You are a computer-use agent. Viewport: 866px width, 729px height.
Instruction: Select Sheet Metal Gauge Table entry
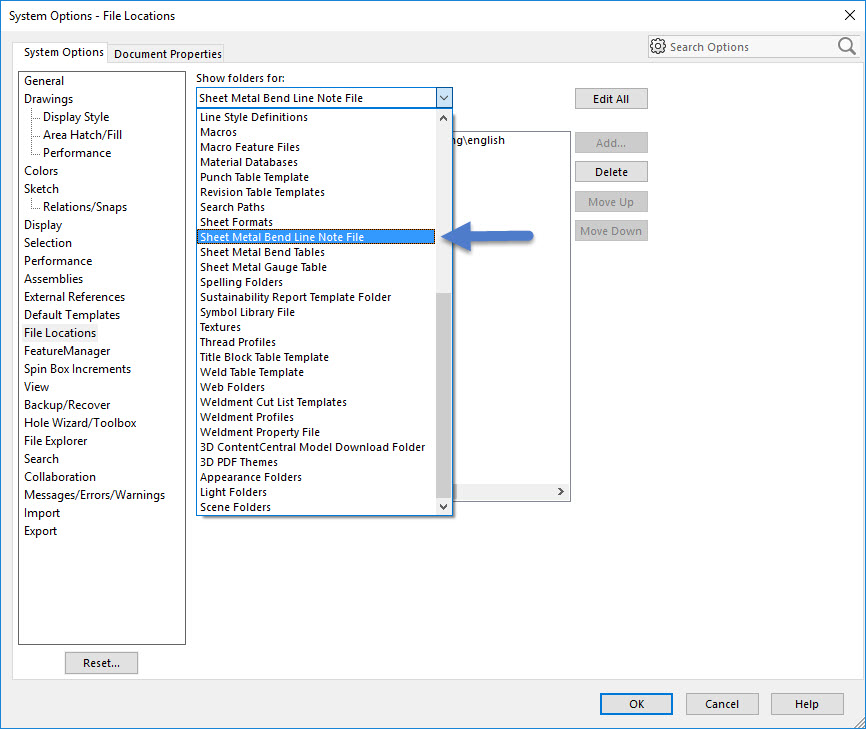pos(263,267)
